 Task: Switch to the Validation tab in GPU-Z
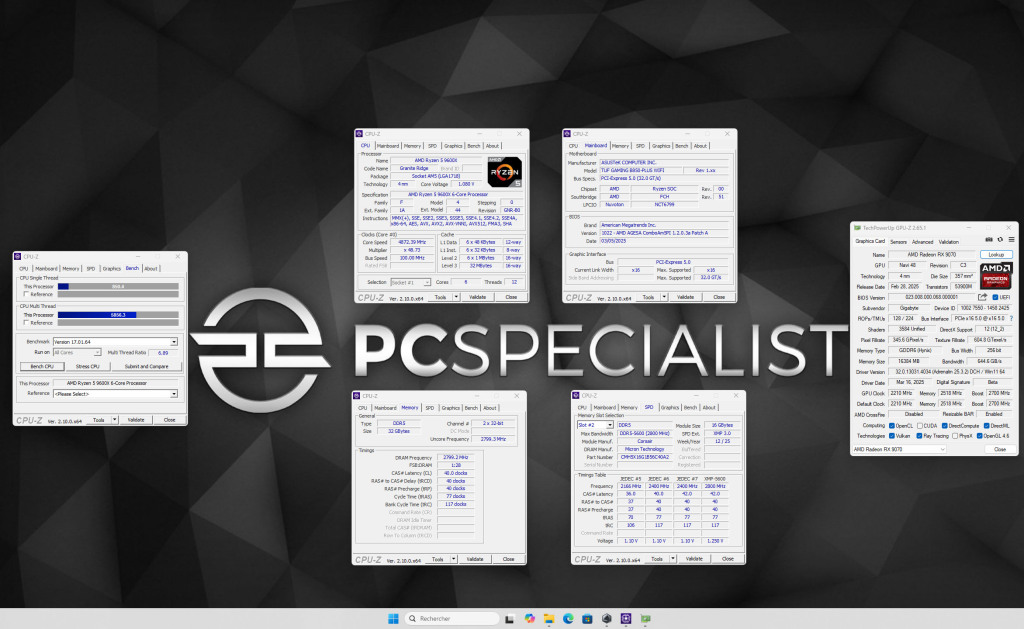[949, 242]
